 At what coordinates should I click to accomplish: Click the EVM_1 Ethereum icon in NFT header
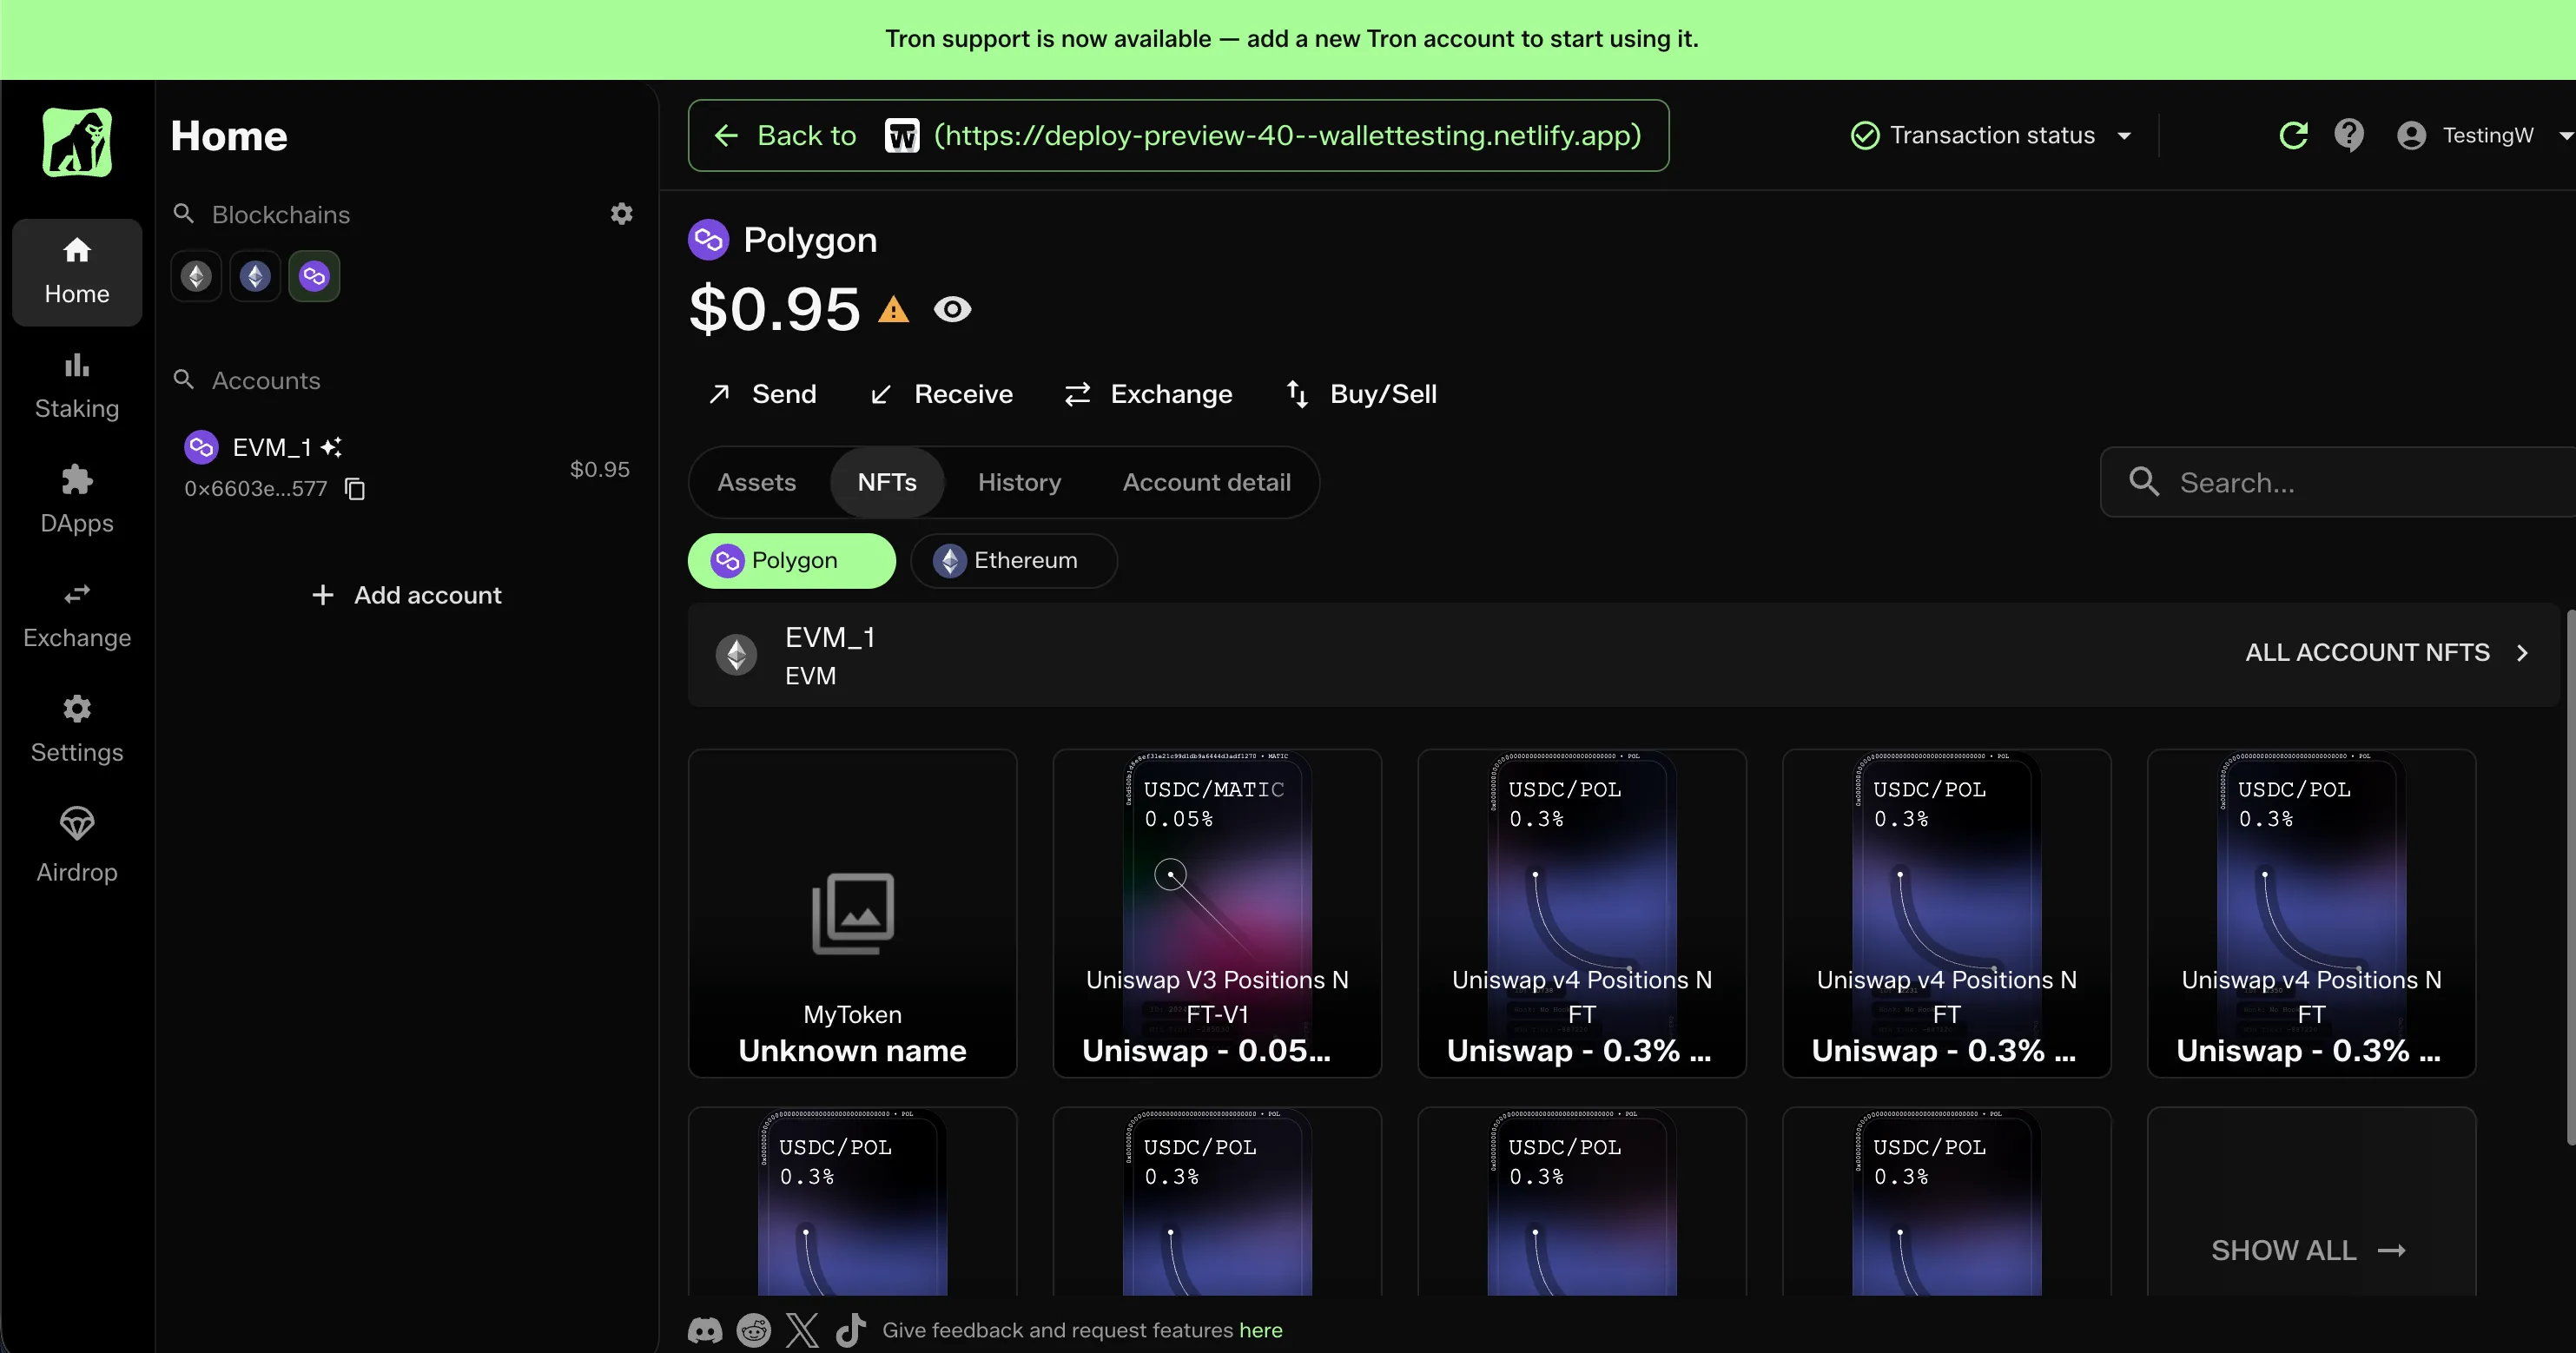pos(737,655)
